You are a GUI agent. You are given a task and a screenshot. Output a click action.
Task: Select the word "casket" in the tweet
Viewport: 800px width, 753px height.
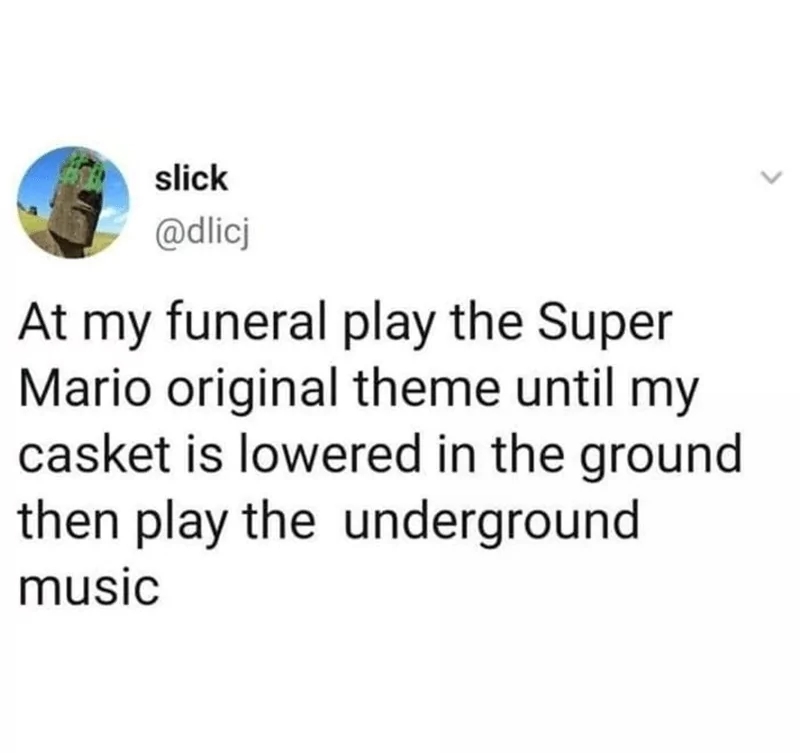95,454
